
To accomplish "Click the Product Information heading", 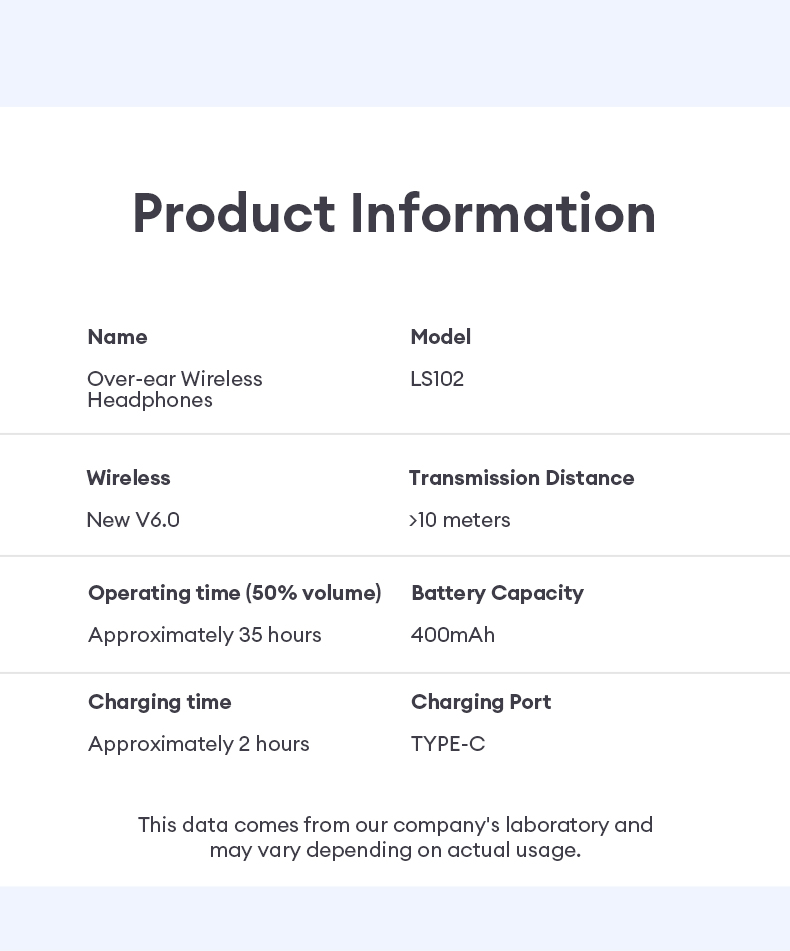I will (394, 214).
